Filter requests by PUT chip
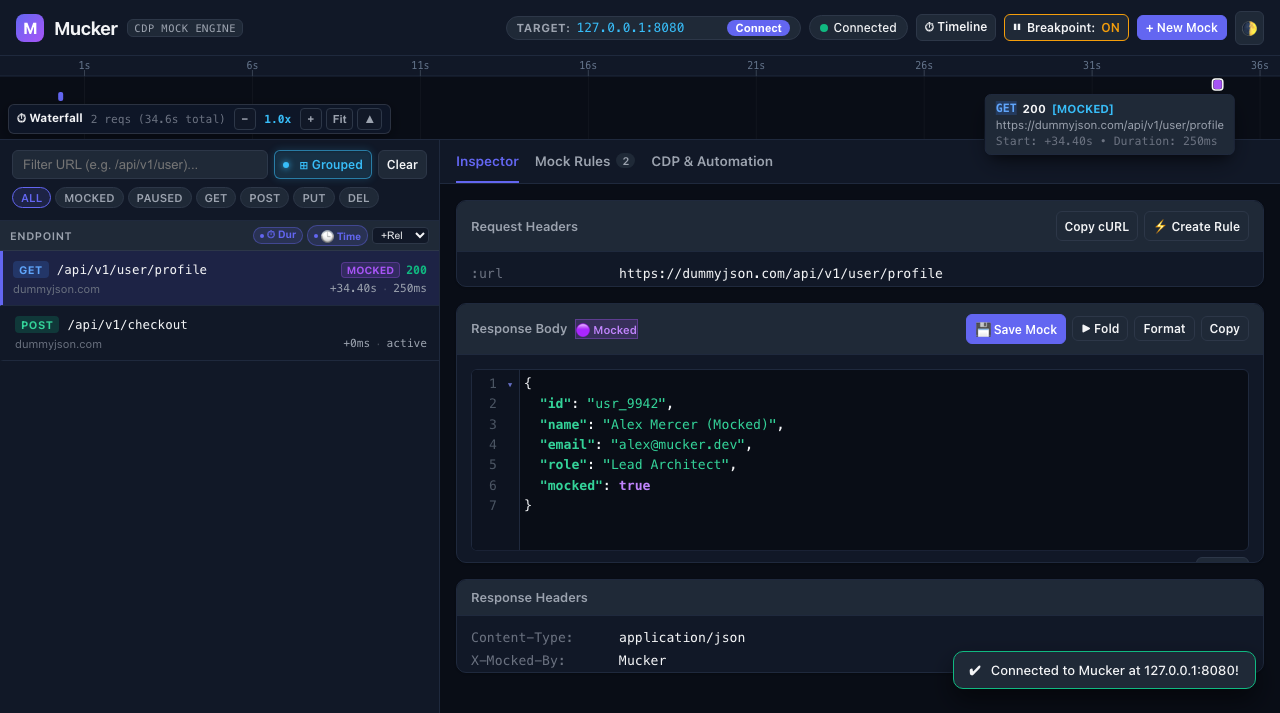The image size is (1280, 713). click(x=314, y=198)
